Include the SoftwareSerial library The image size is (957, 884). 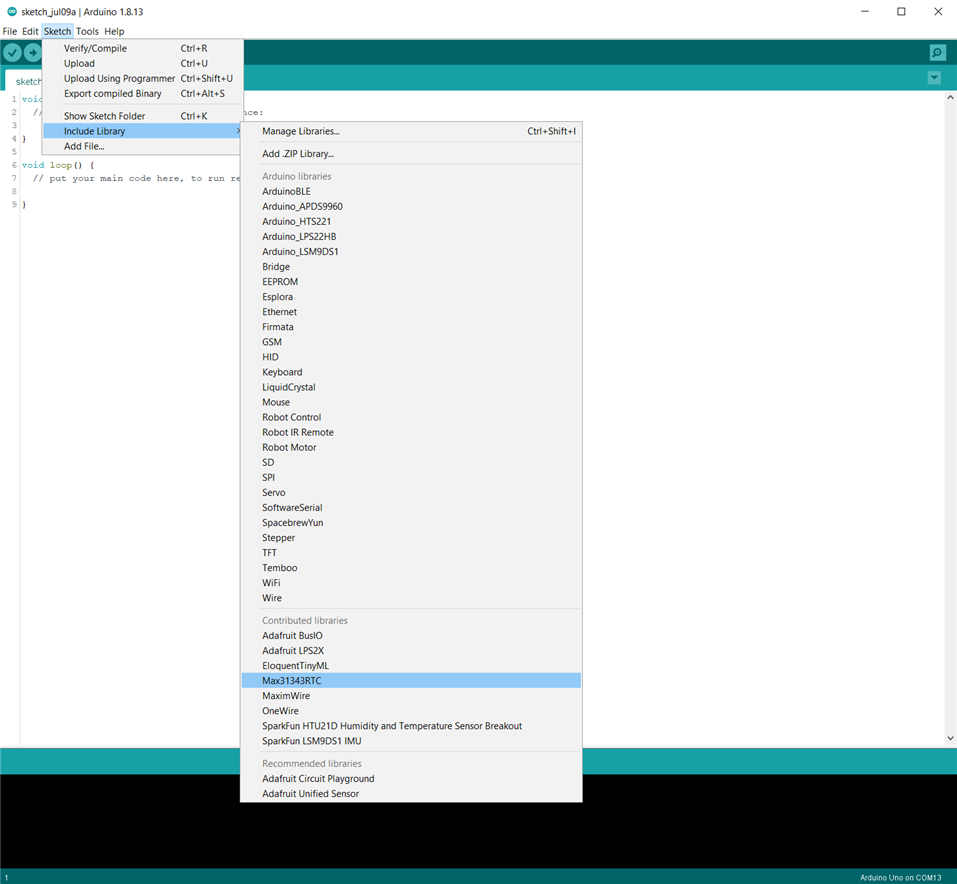click(411, 508)
